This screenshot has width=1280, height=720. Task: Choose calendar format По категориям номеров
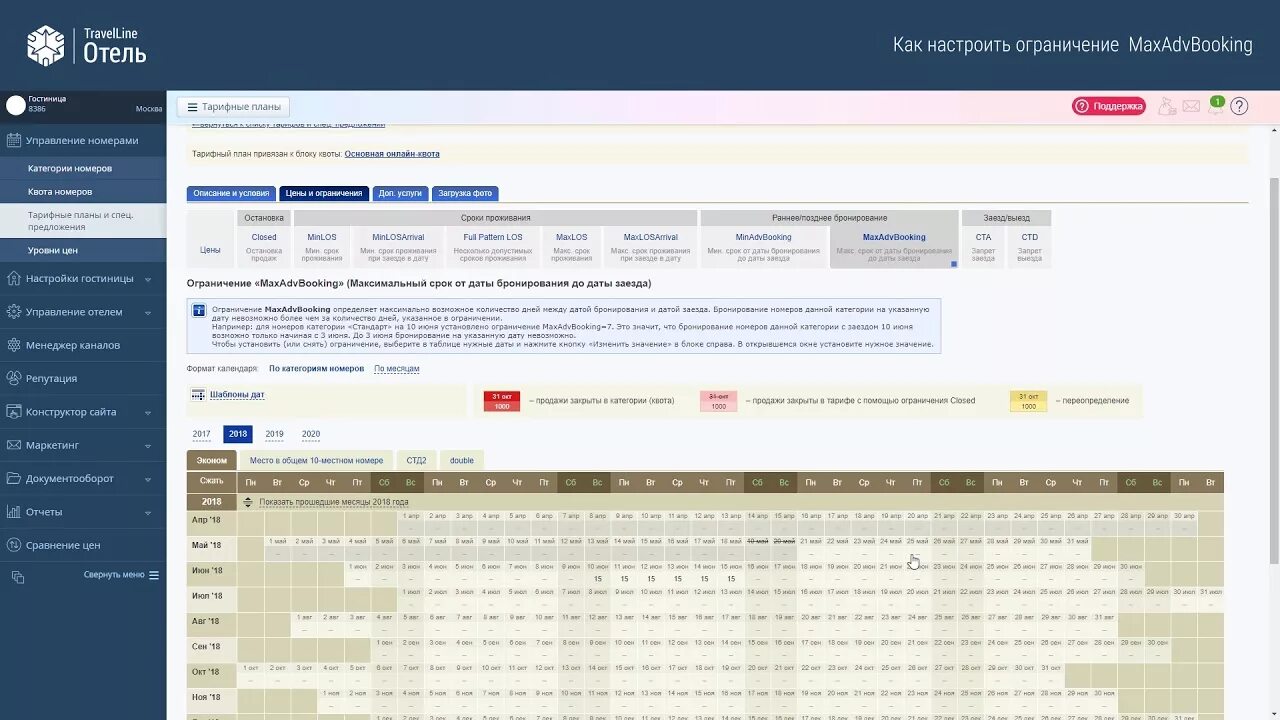tap(317, 369)
